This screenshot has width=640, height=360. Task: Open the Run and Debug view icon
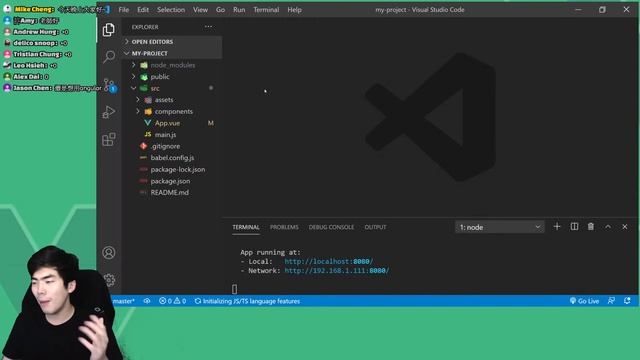[x=109, y=112]
